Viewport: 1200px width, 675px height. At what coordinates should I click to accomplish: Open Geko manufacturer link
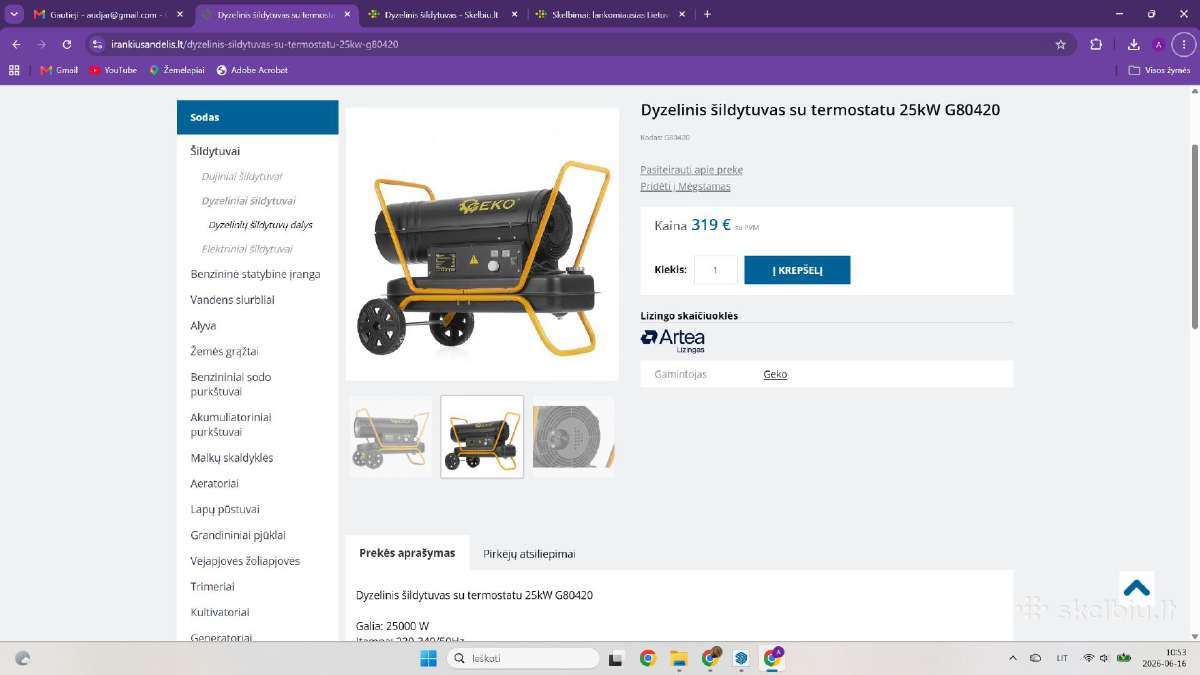coord(775,374)
